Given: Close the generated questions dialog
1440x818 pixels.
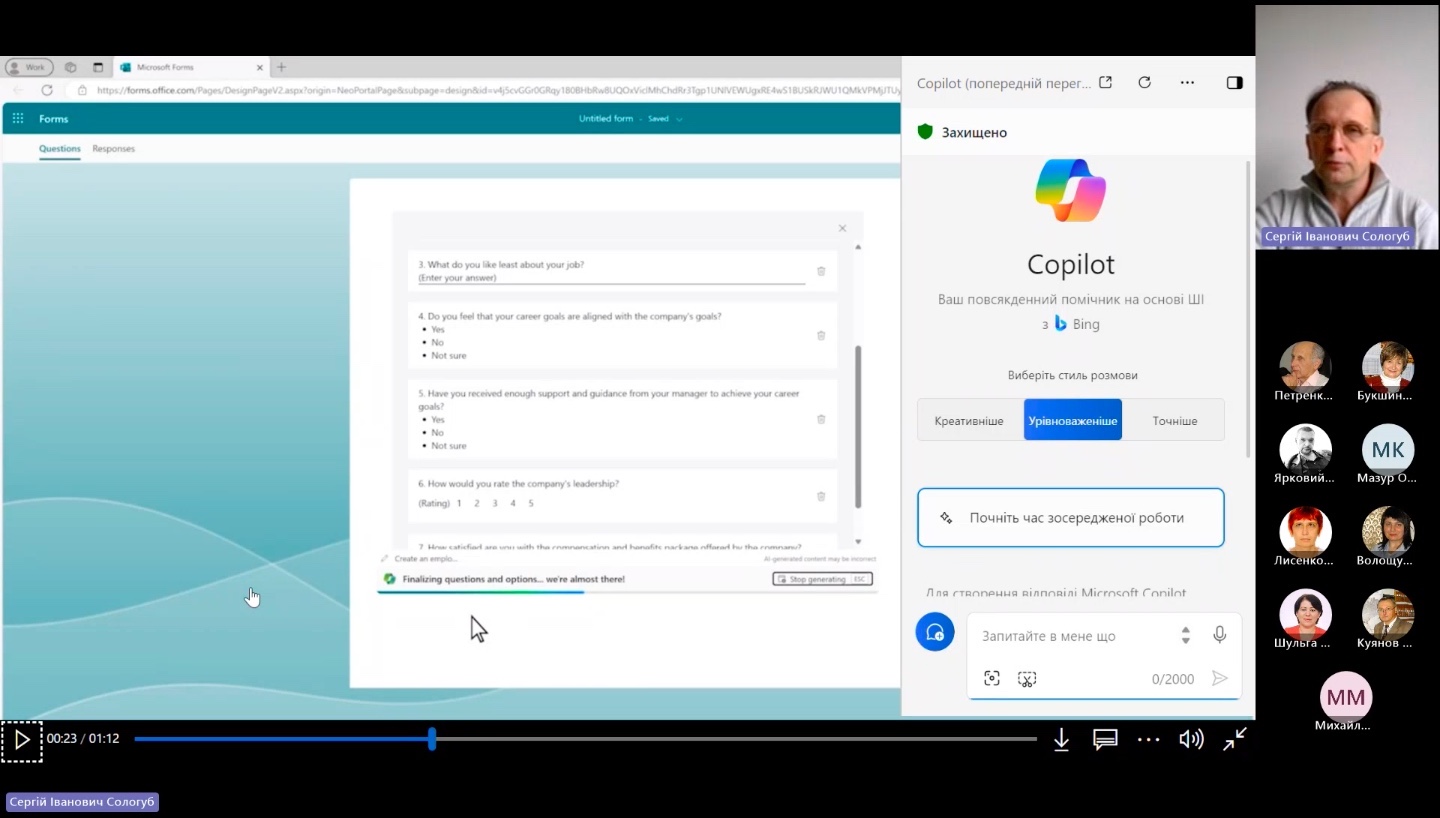Looking at the screenshot, I should coord(842,228).
